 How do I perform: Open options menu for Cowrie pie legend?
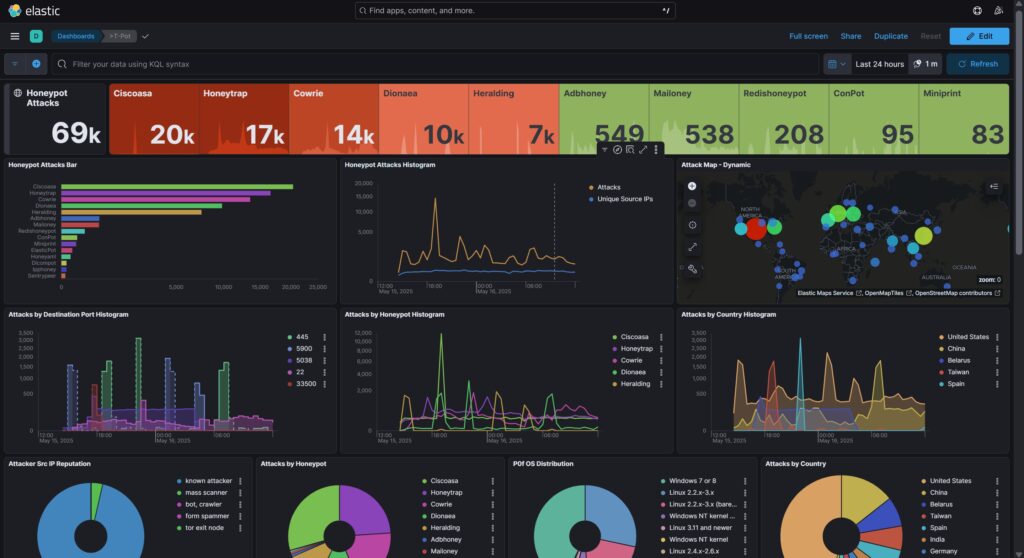click(492, 504)
